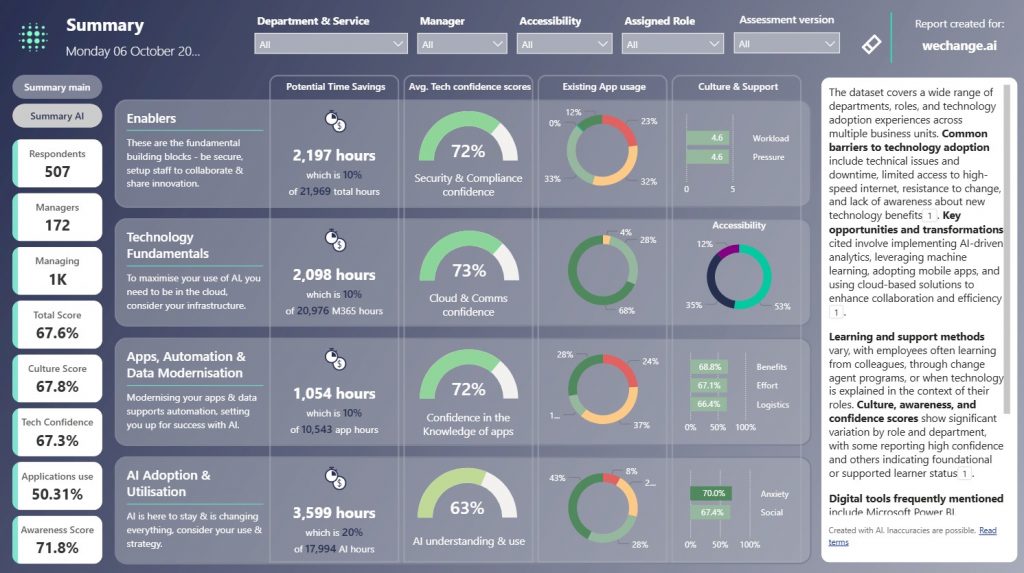This screenshot has height=573, width=1024.
Task: Click Apps, Automation time savings clock icon
Action: [x=335, y=358]
